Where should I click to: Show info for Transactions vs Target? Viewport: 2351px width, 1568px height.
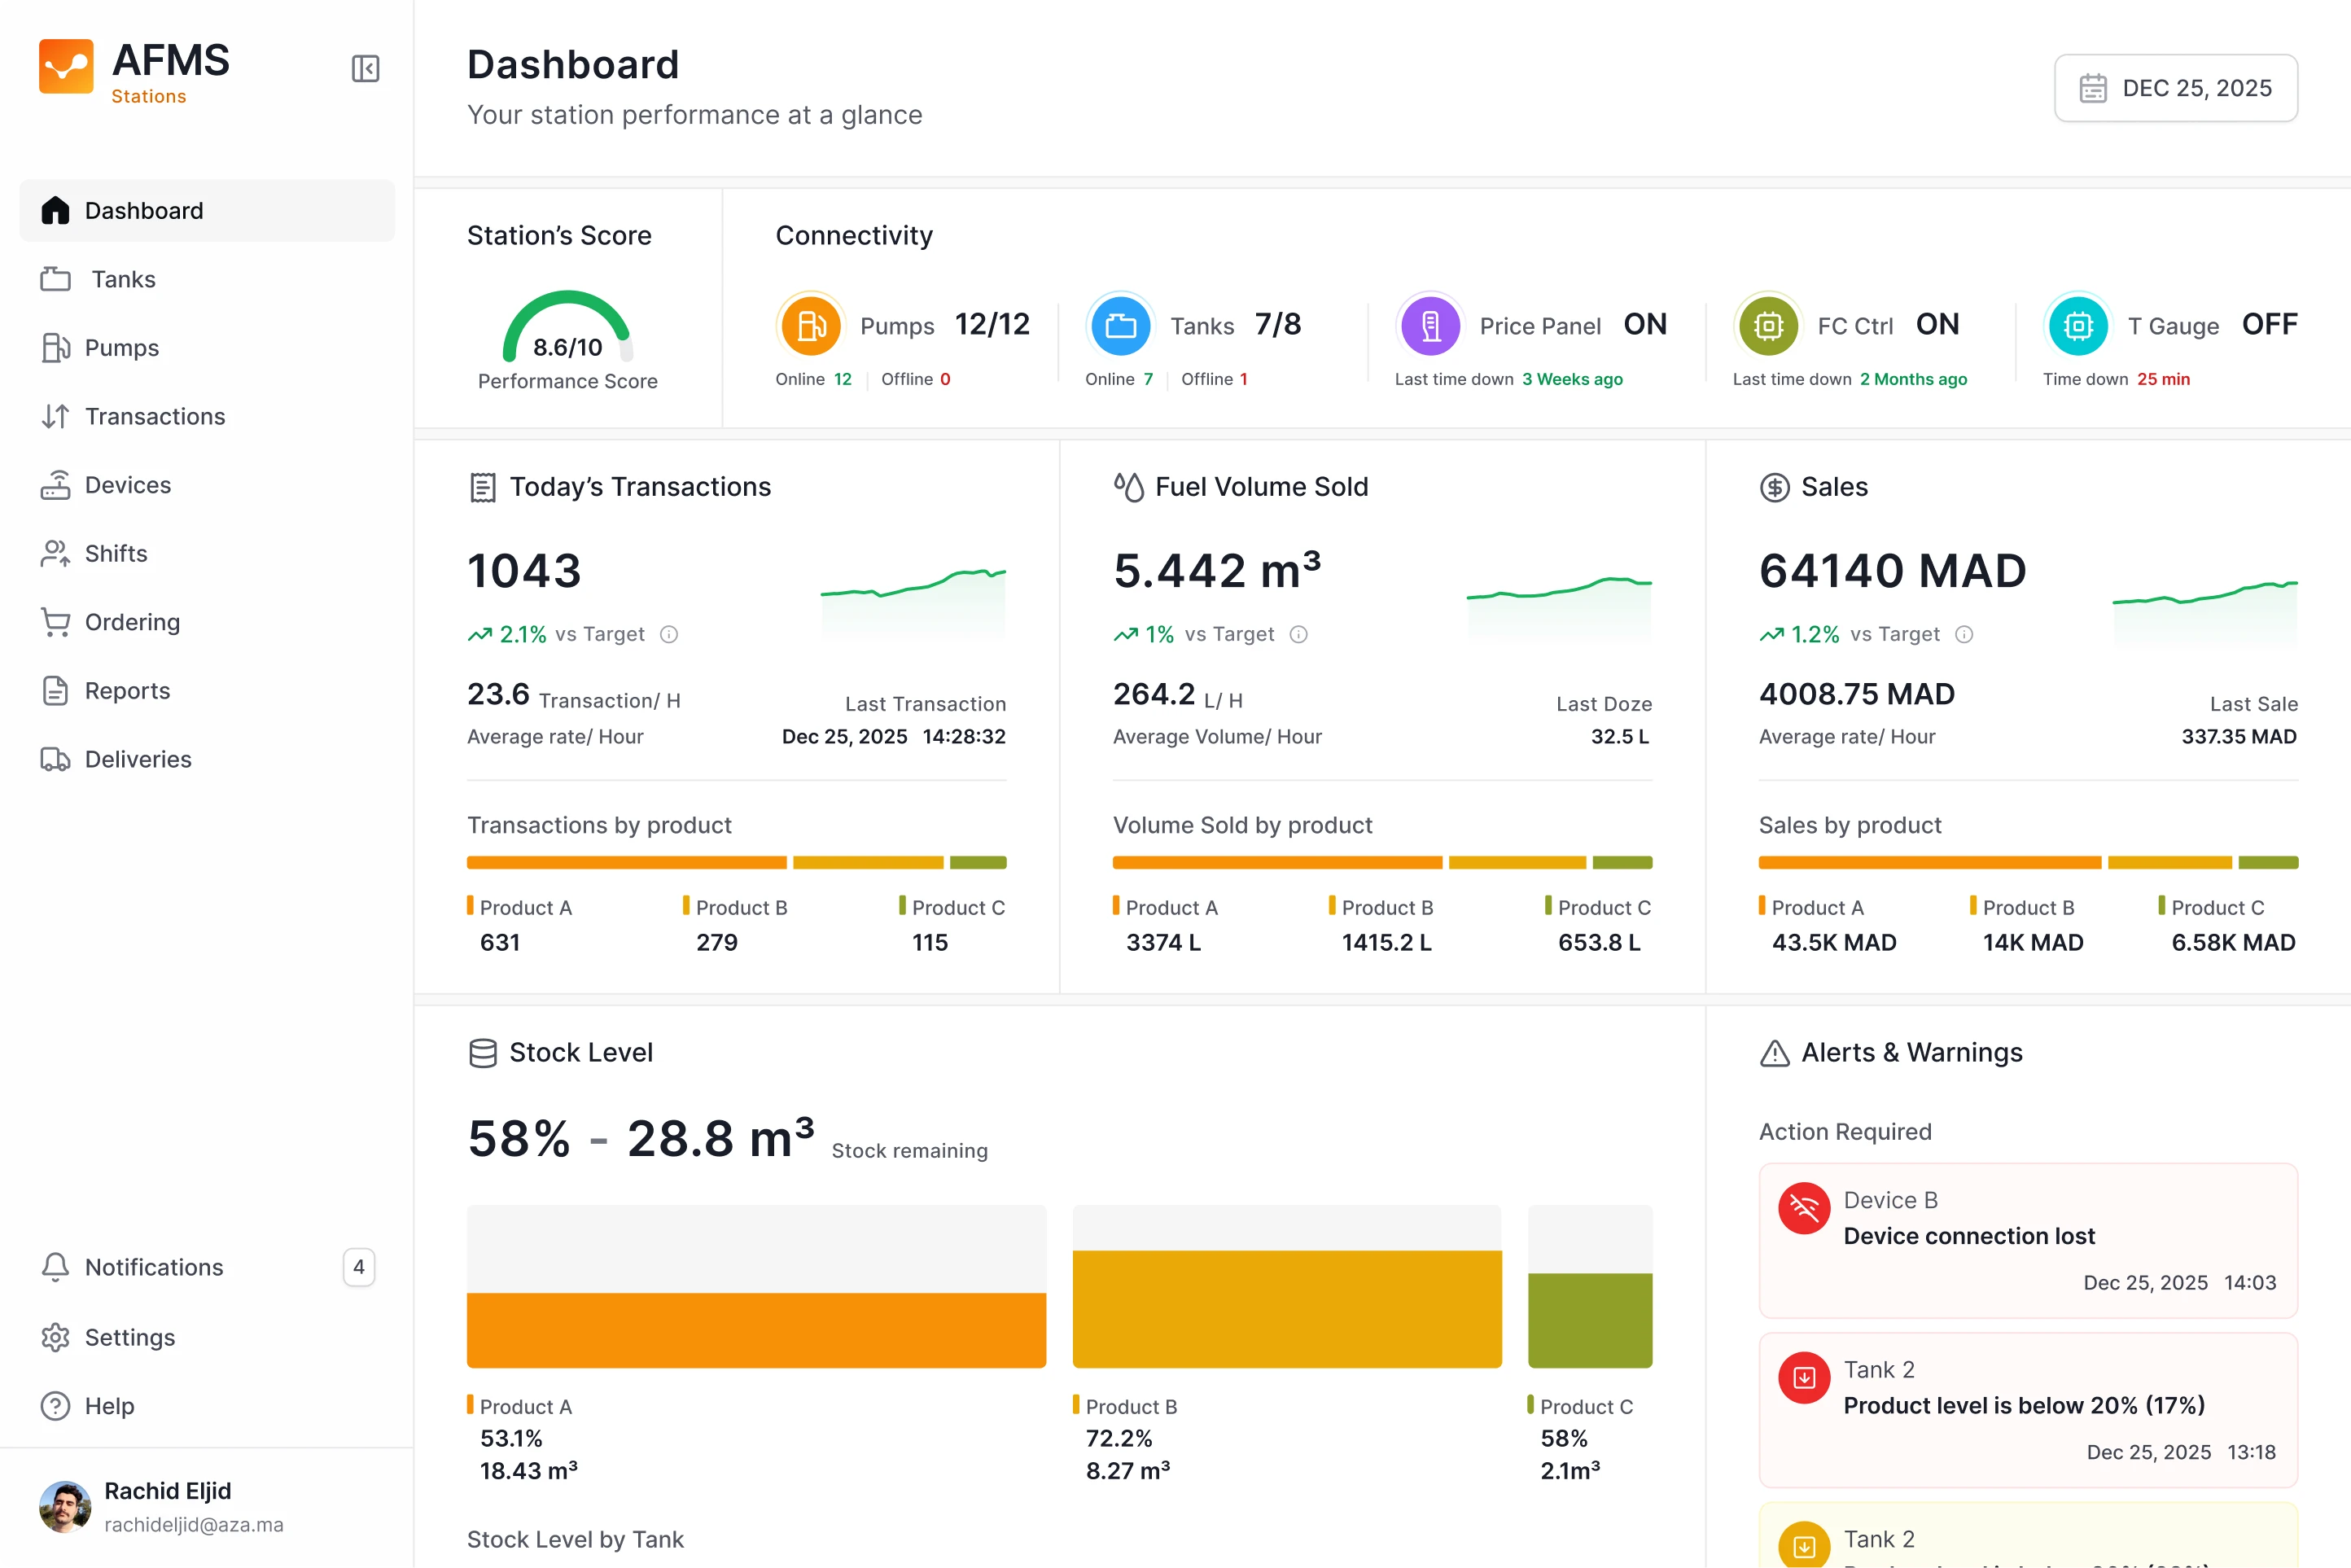click(669, 634)
